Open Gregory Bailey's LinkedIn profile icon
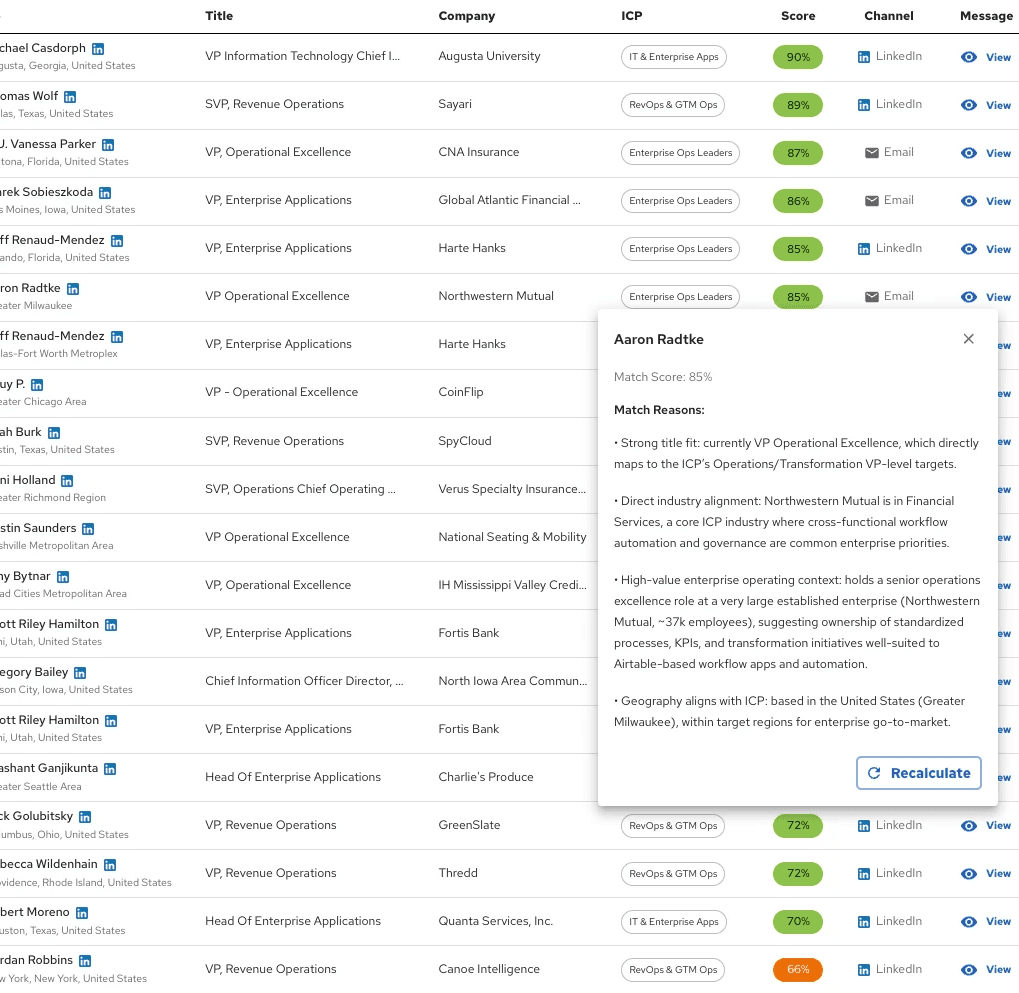1019x993 pixels. pos(80,673)
